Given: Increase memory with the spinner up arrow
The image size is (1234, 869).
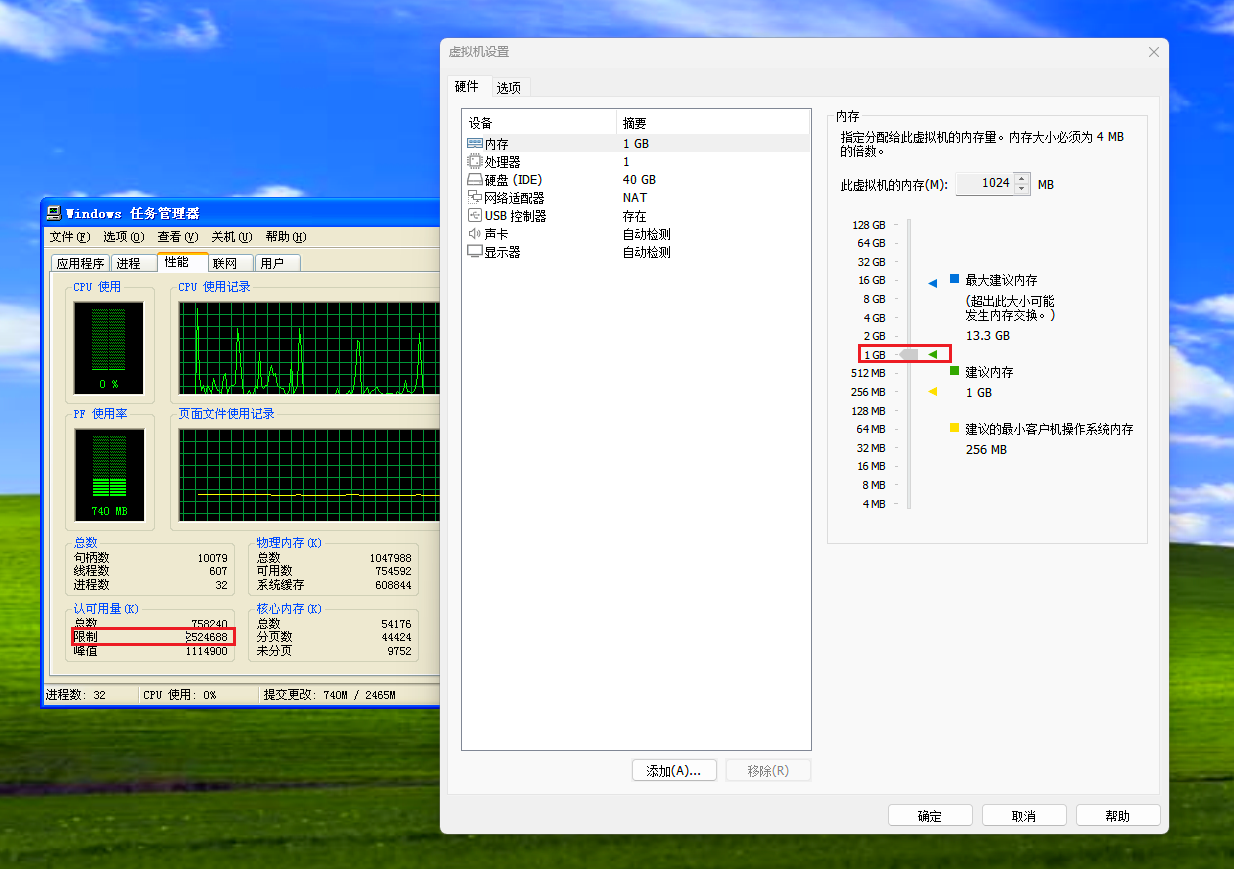Looking at the screenshot, I should tap(1021, 179).
